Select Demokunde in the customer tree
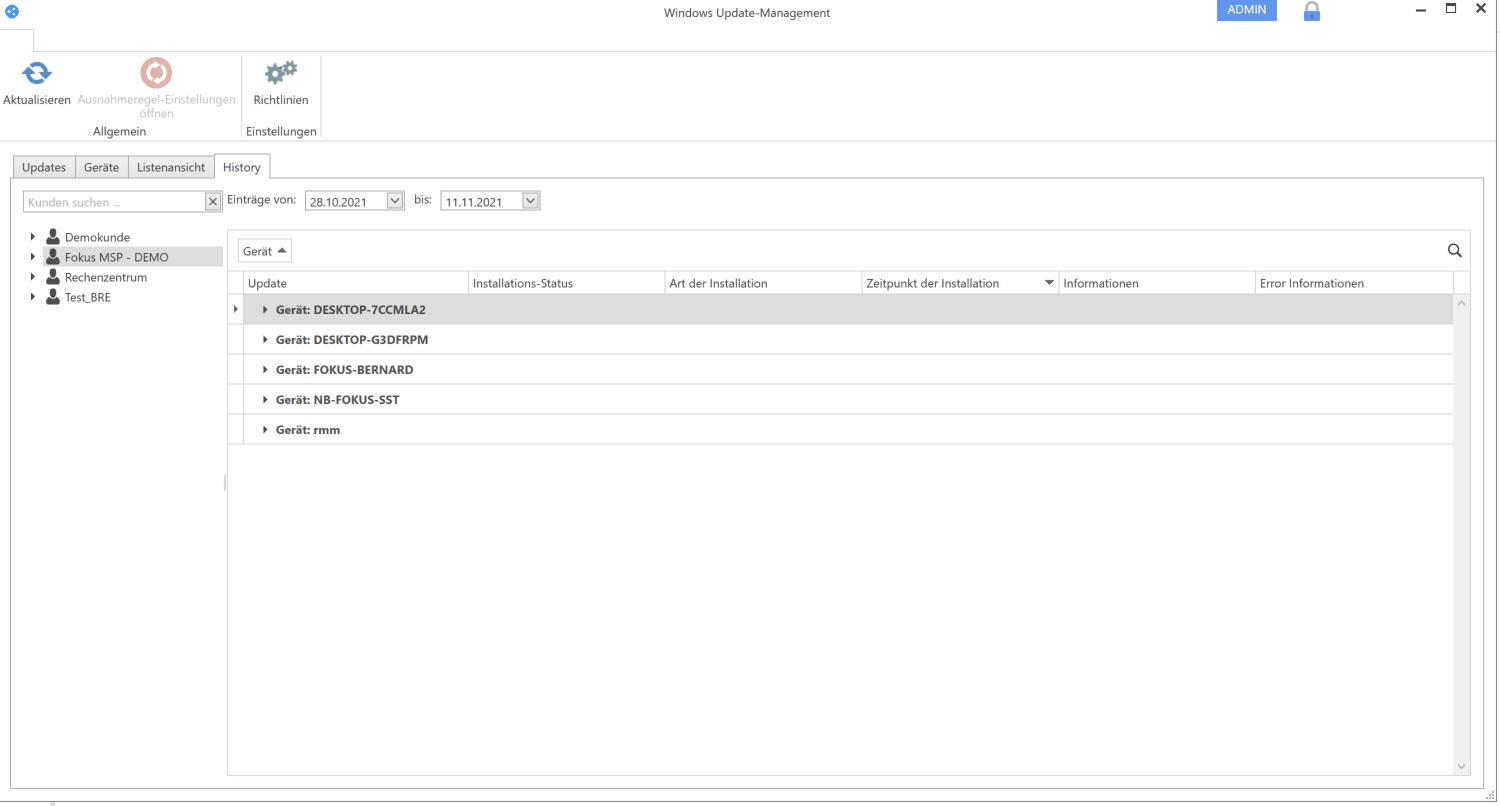This screenshot has width=1500, height=806. pyautogui.click(x=97, y=237)
